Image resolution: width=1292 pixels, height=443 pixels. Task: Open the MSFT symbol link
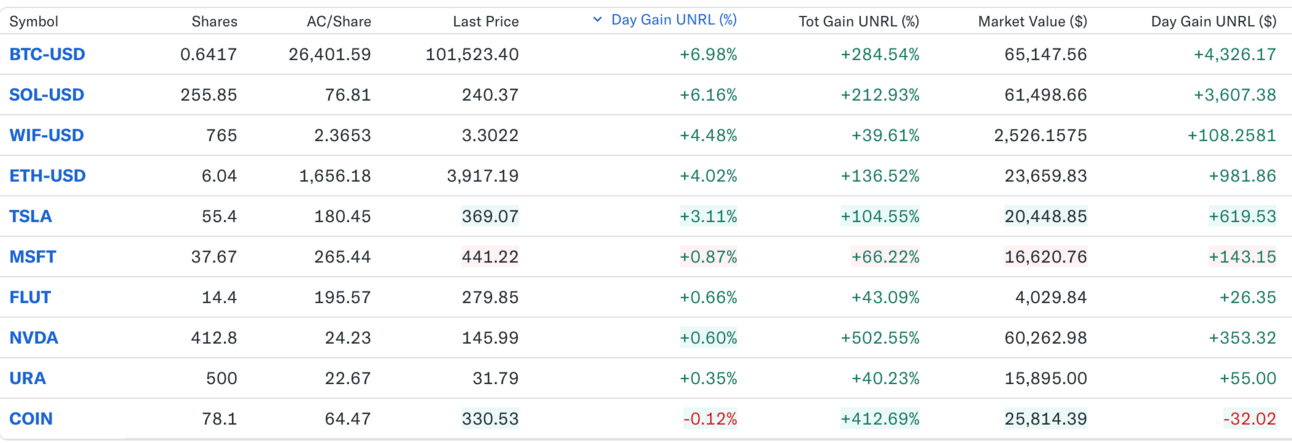click(x=32, y=257)
